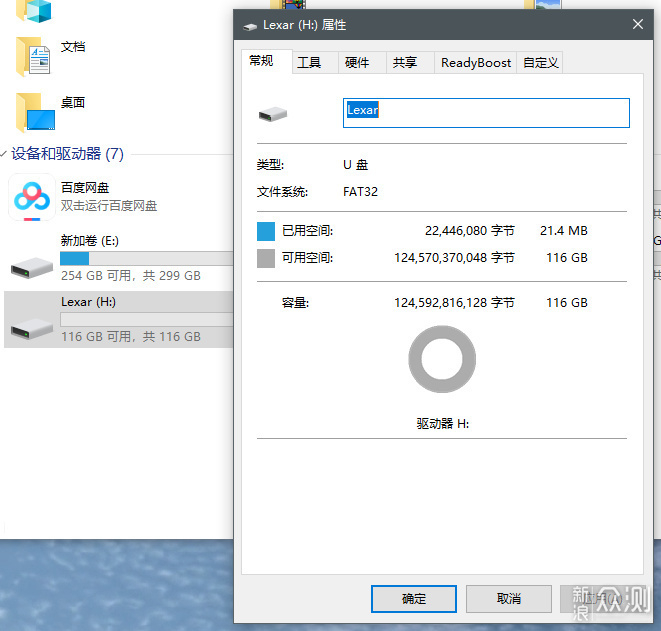661x631 pixels.
Task: Click the 容量: label
Action: click(x=295, y=303)
